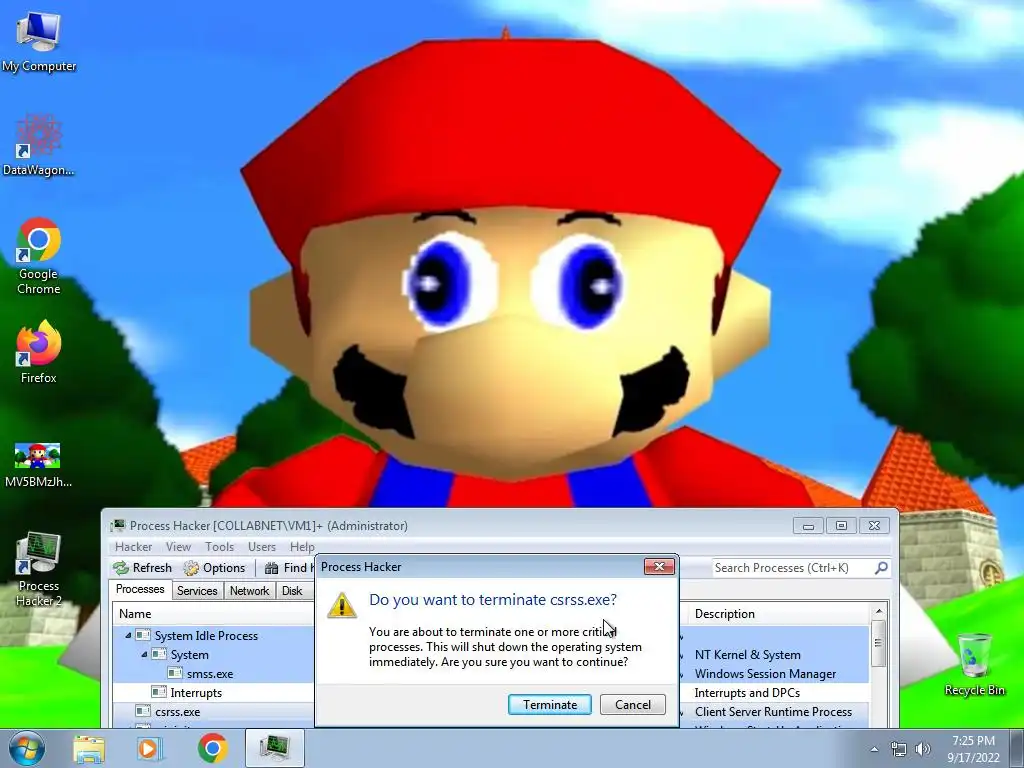Image resolution: width=1024 pixels, height=768 pixels.
Task: Click the Windows Start orb
Action: [x=27, y=748]
